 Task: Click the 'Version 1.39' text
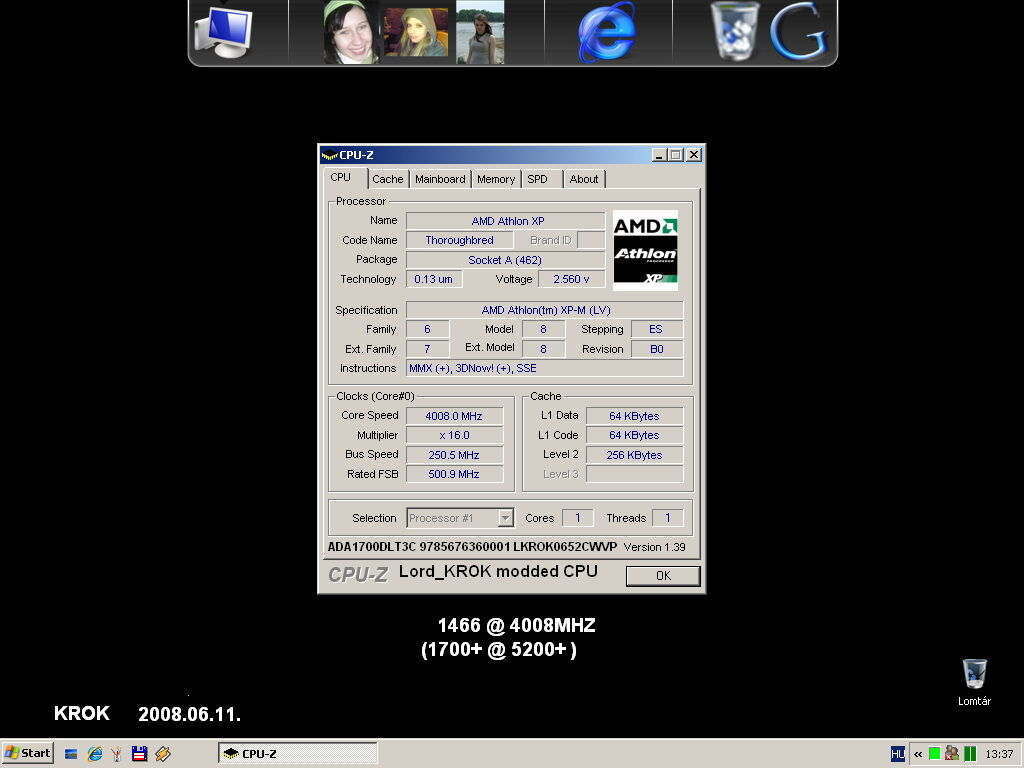coord(654,547)
